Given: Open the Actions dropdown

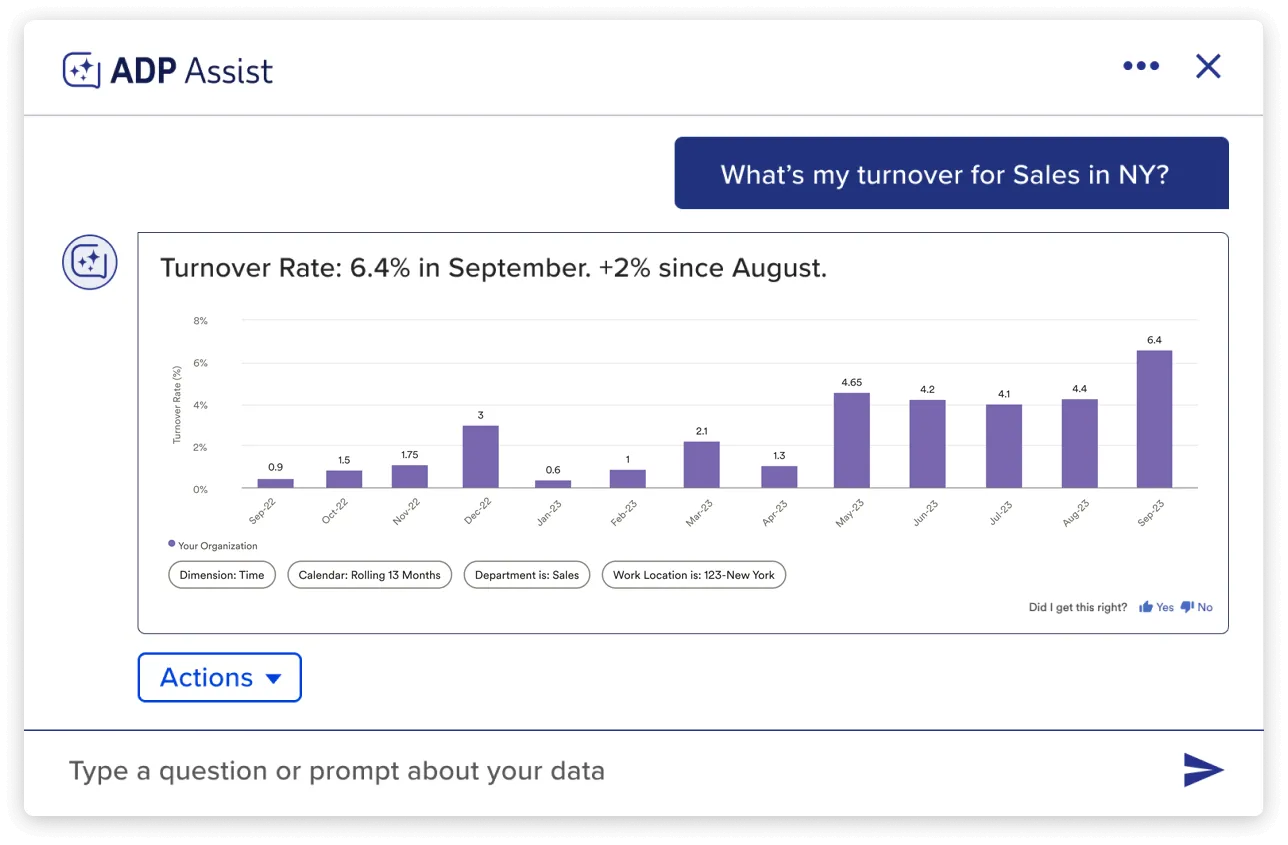Looking at the screenshot, I should tap(219, 677).
